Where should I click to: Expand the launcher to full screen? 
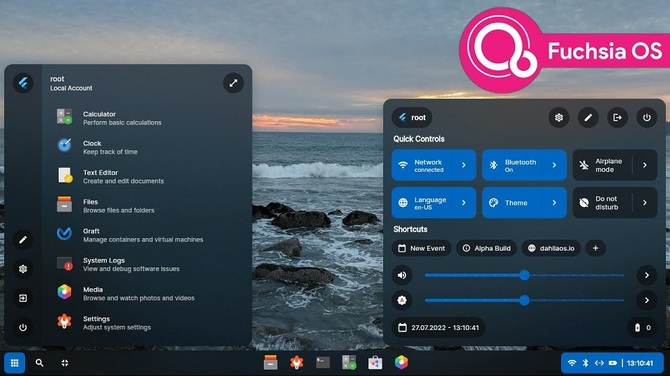[233, 83]
